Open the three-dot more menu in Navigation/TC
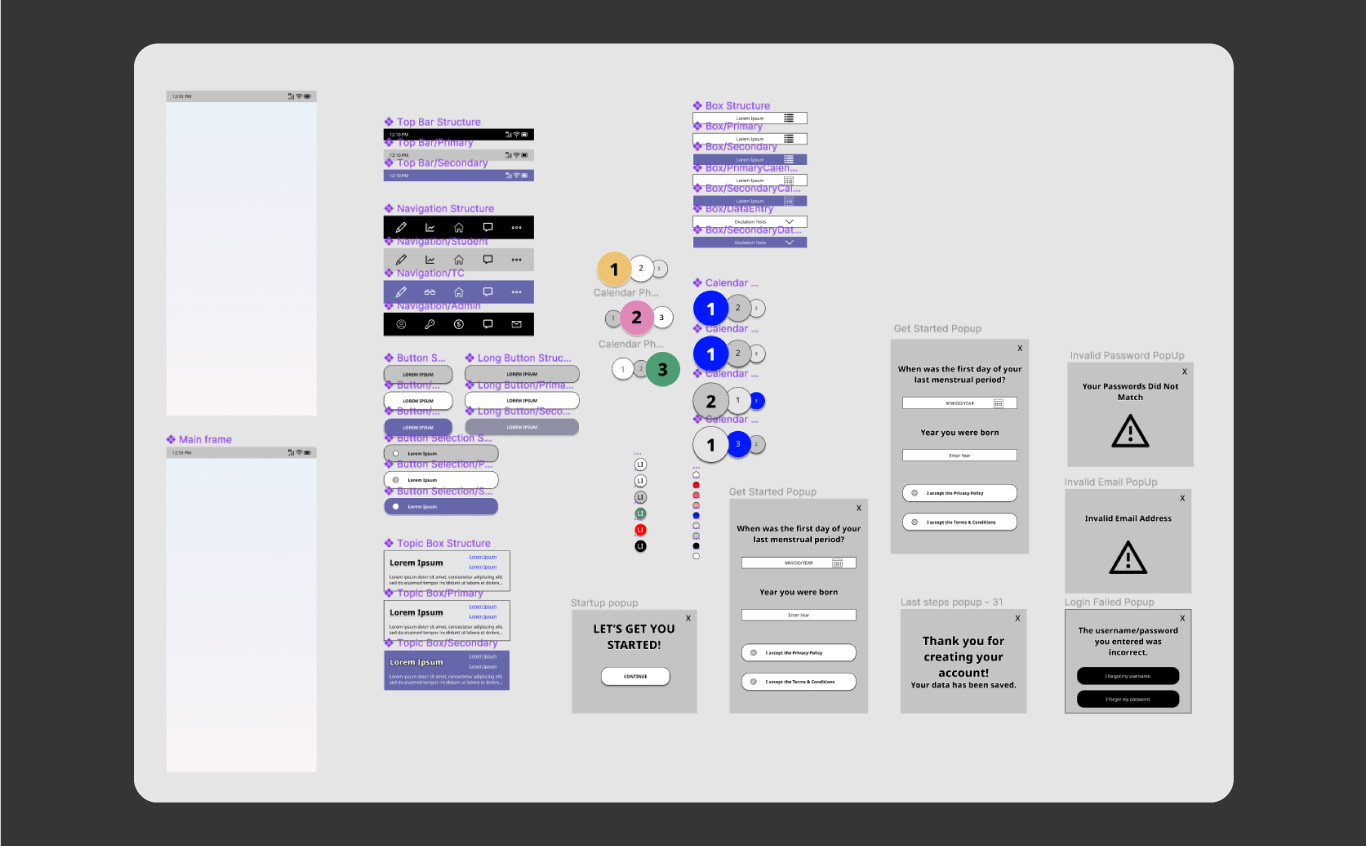 coord(517,292)
